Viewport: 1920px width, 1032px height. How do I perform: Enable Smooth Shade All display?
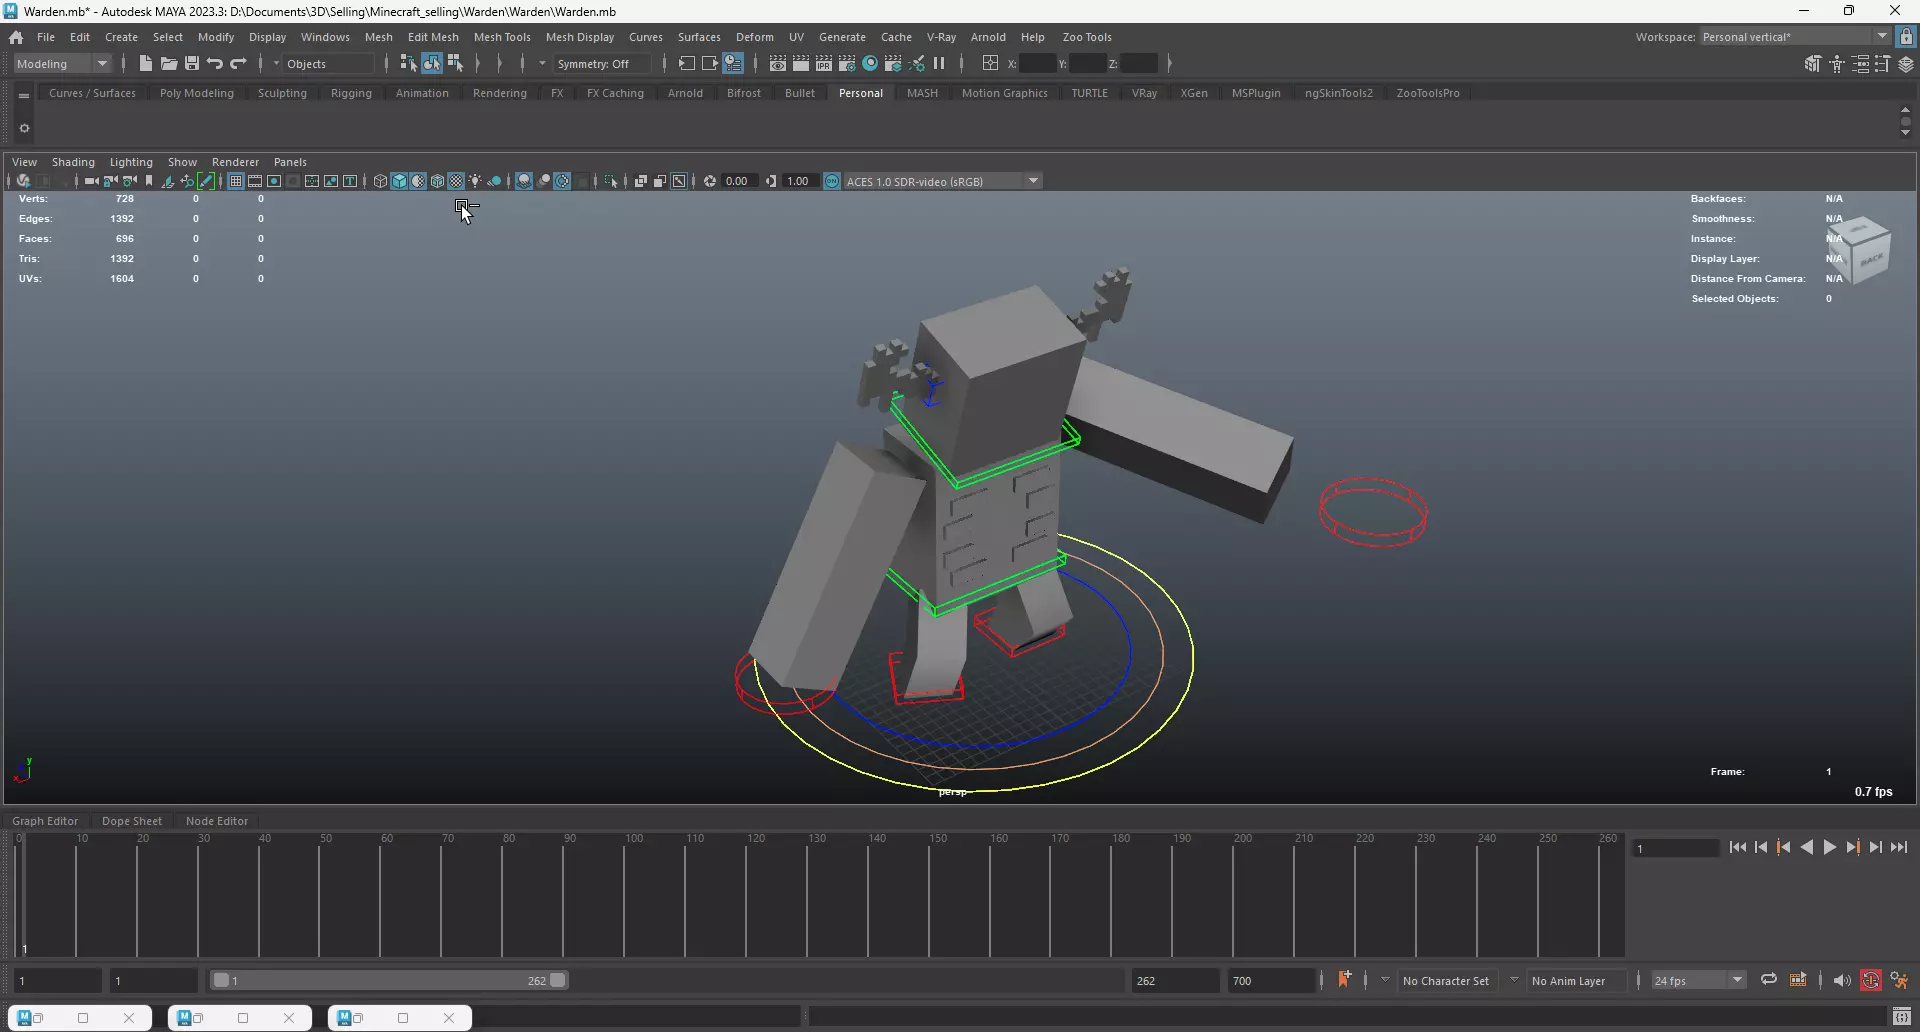click(x=399, y=181)
